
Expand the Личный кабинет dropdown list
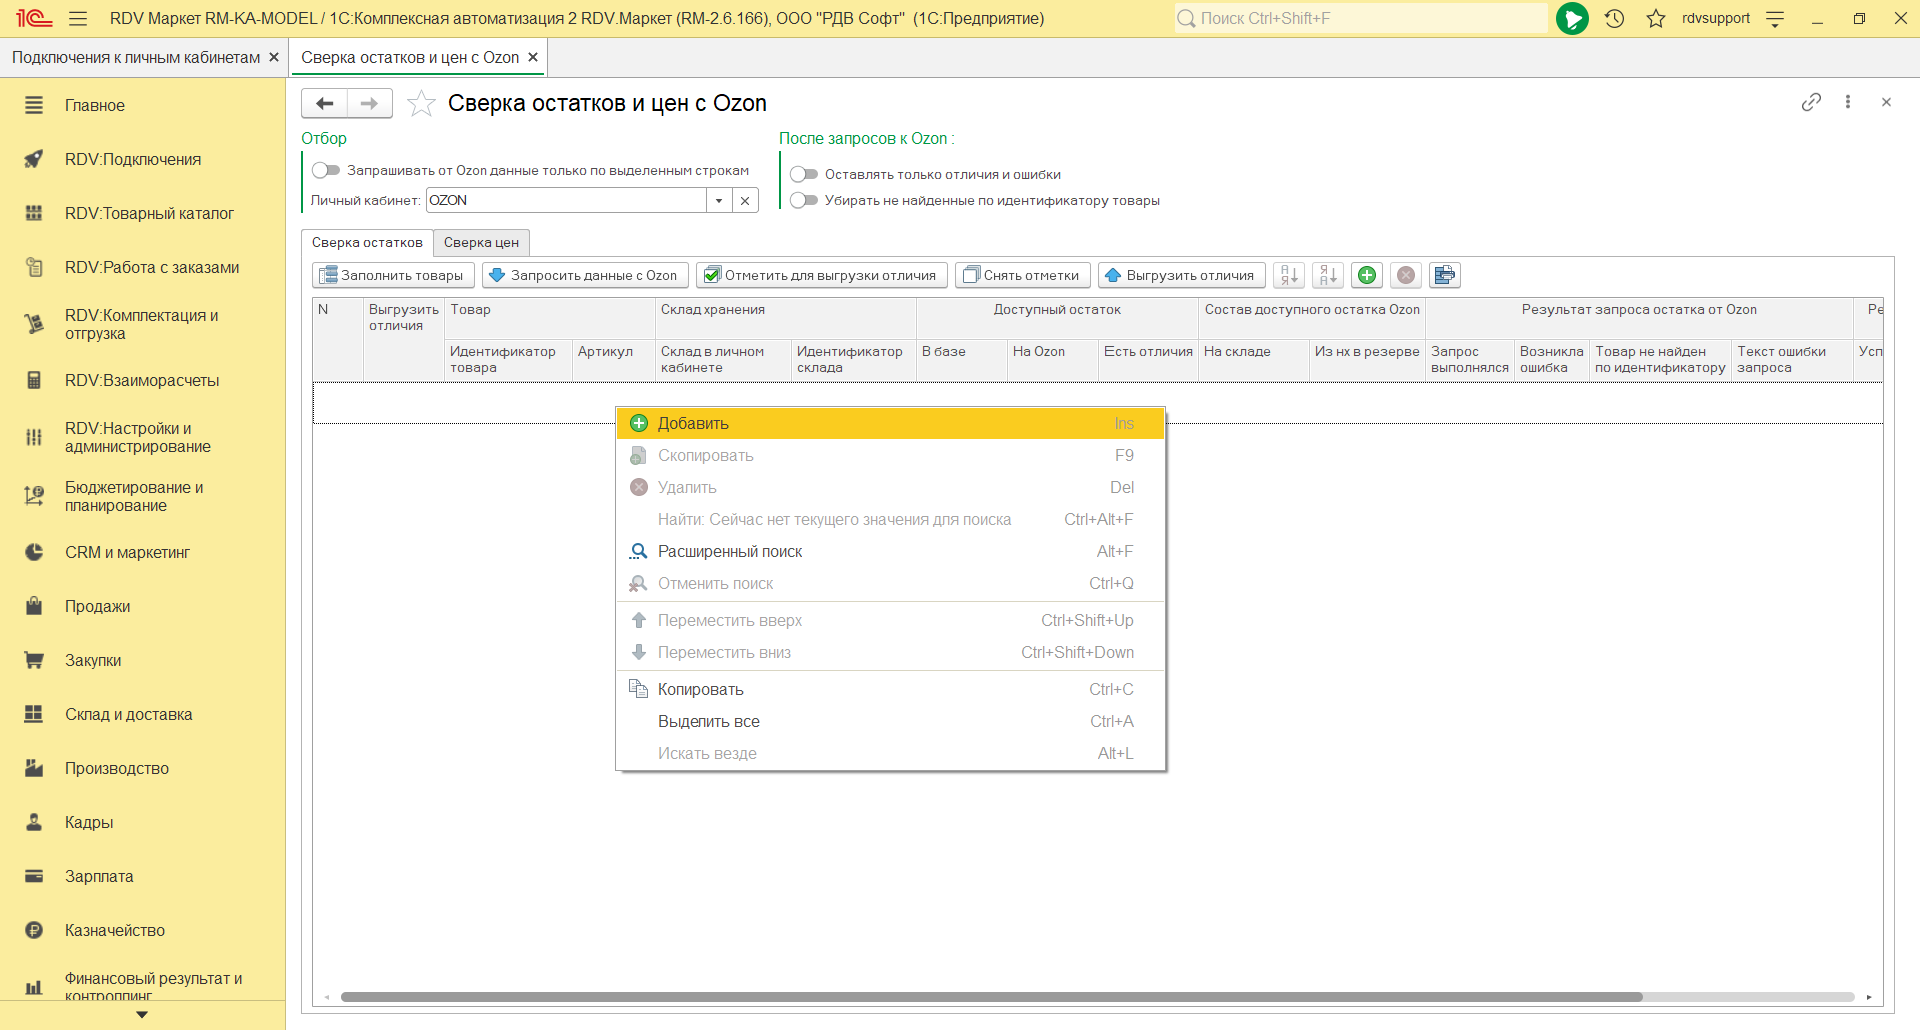pyautogui.click(x=719, y=200)
